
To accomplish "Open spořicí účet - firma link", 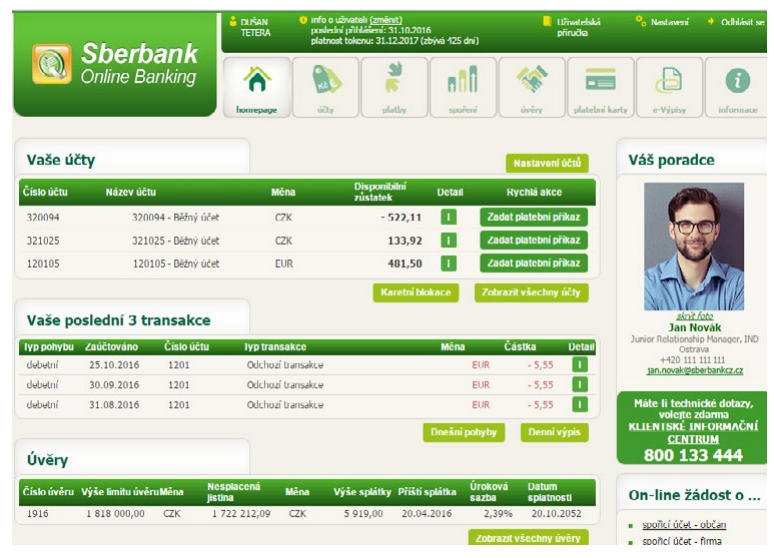I will [682, 541].
